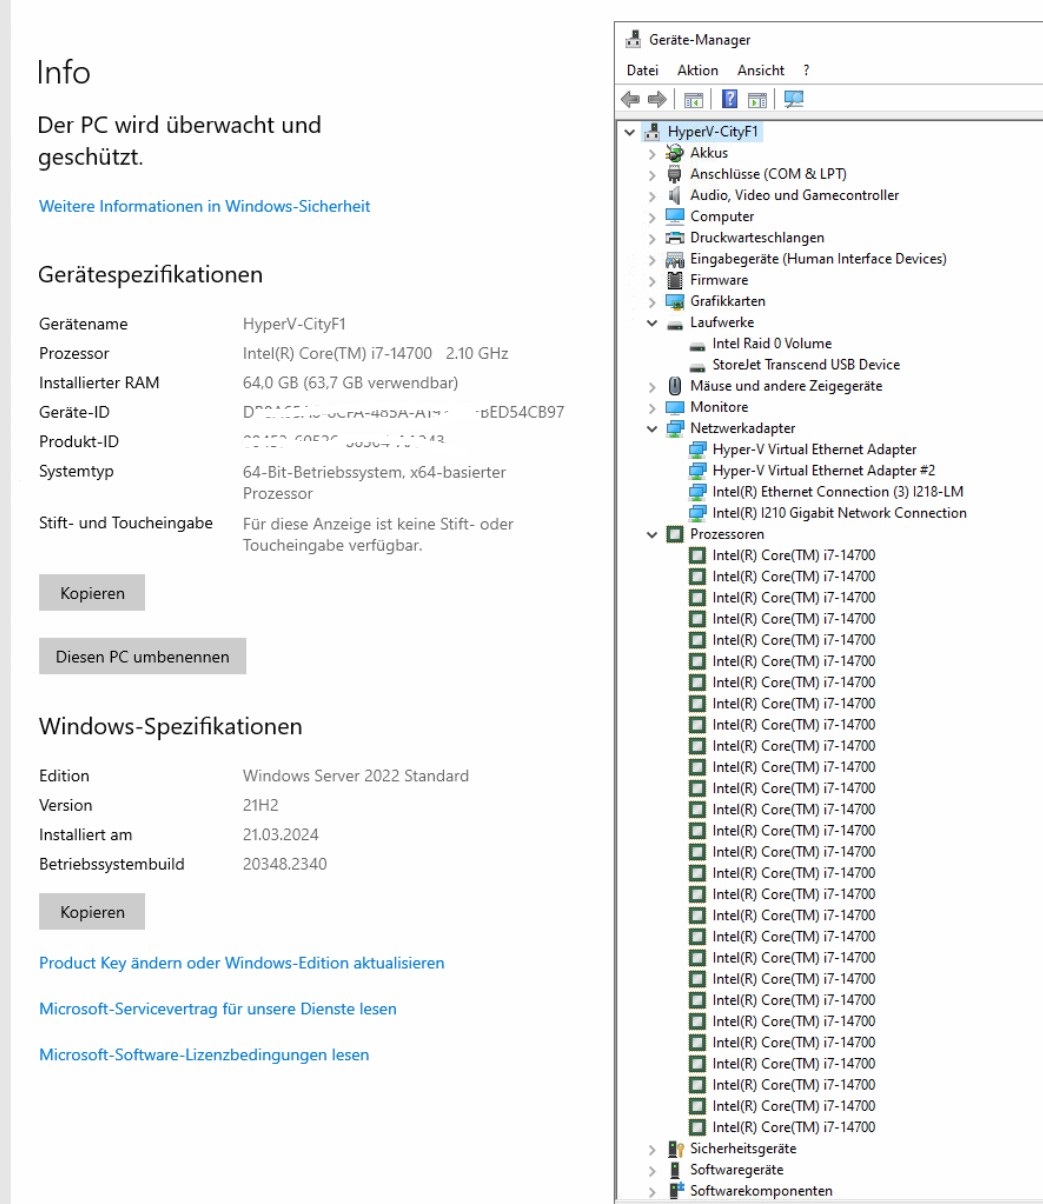Select the Anschlüsse (COM & LPT) port icon
The height and width of the screenshot is (1204, 1043).
pyautogui.click(x=675, y=174)
